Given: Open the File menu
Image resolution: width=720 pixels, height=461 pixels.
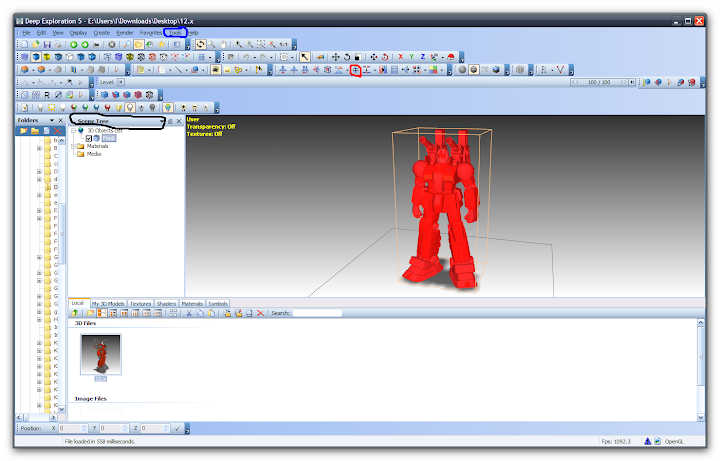Looking at the screenshot, I should (x=26, y=33).
